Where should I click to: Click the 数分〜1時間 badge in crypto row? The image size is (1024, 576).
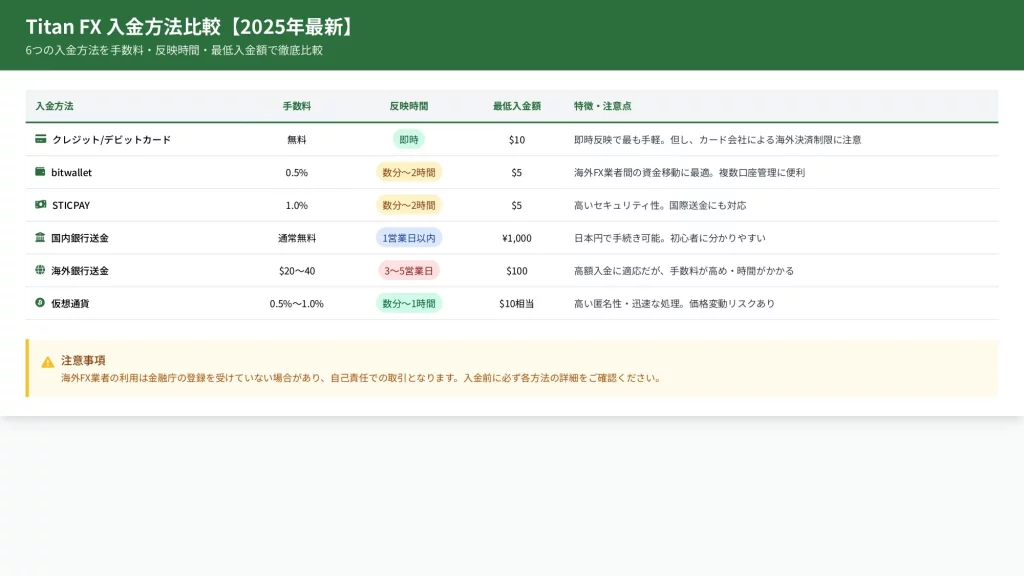click(408, 303)
